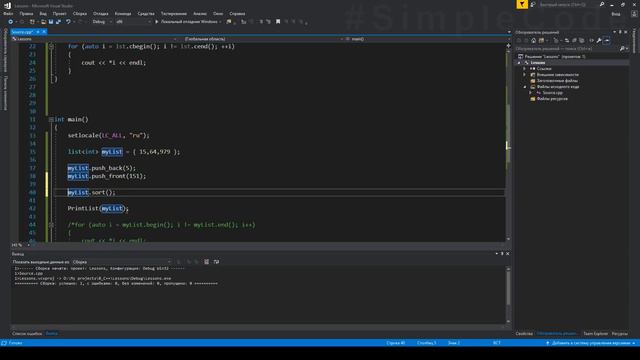
Task: Open the notifications flag icon
Action: (522, 4)
